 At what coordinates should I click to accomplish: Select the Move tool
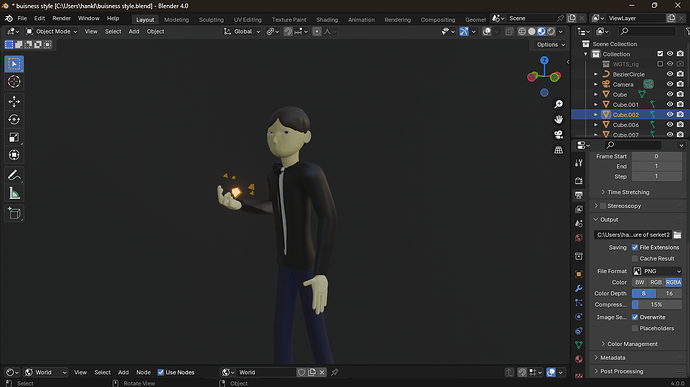click(x=14, y=102)
